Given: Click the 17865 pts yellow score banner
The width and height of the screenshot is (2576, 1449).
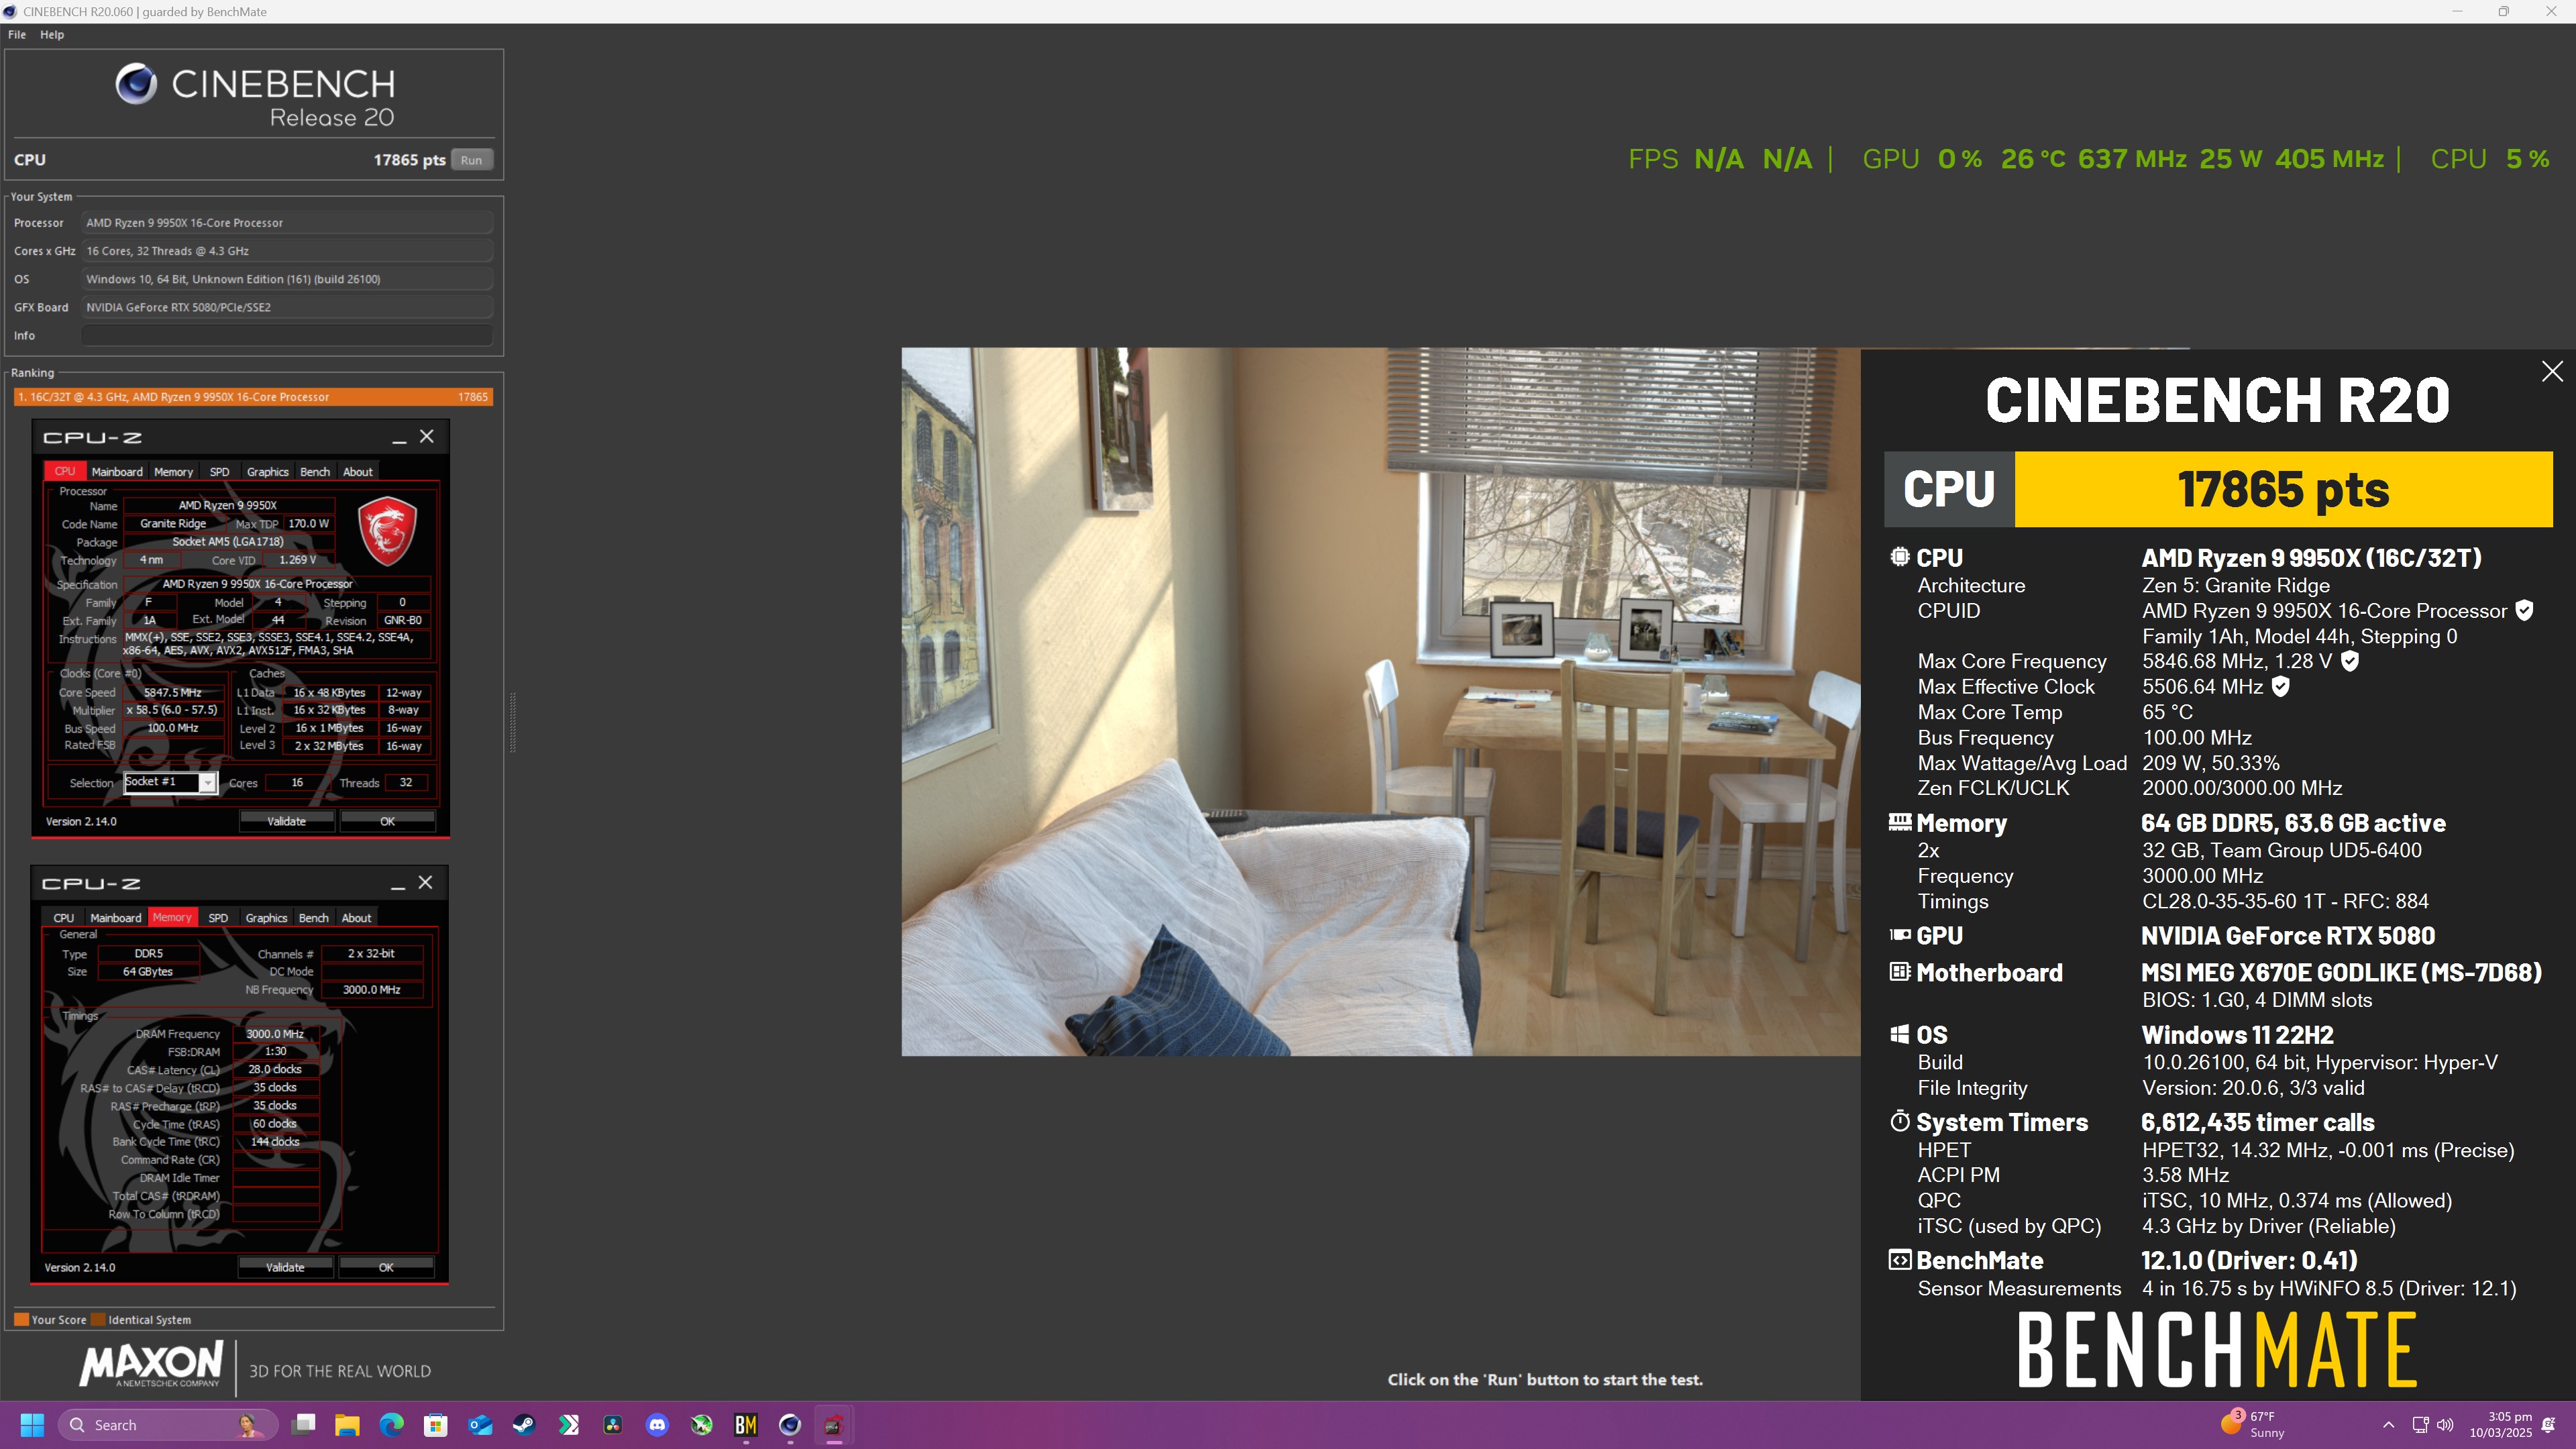Looking at the screenshot, I should [x=2283, y=489].
